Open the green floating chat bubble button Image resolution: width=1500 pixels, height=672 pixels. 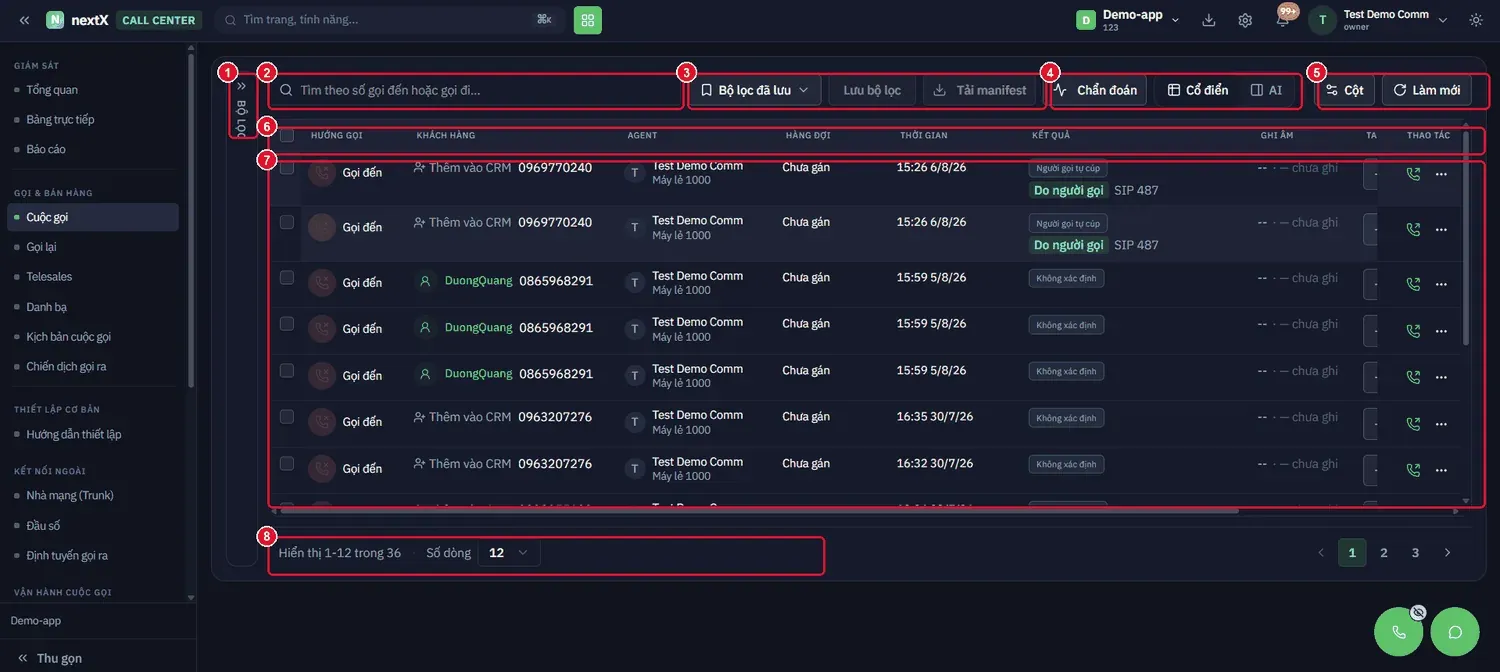pos(1455,632)
